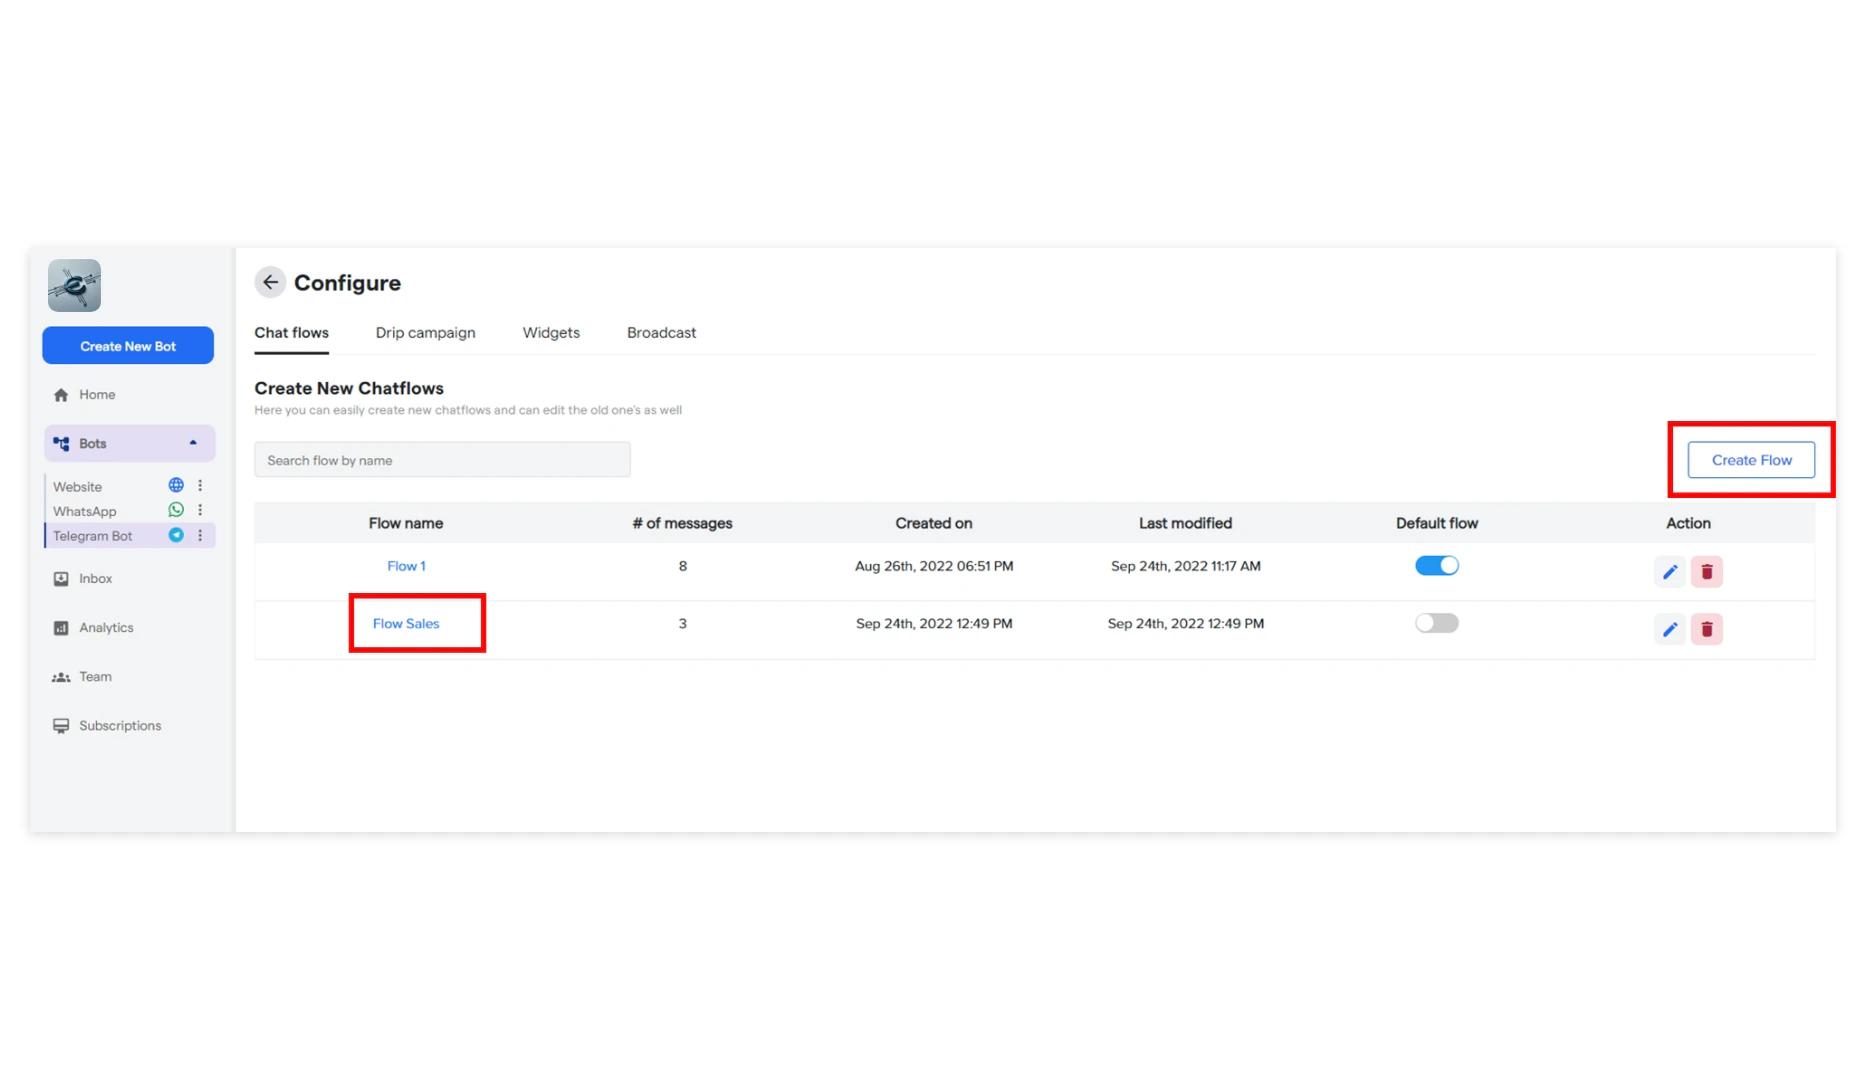Delete Flow Sales with trash icon
Image resolution: width=1866 pixels, height=1080 pixels.
tap(1707, 629)
